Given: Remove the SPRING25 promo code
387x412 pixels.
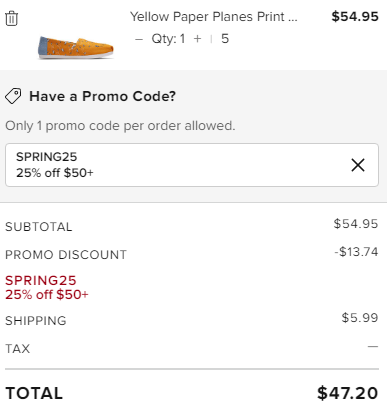Looking at the screenshot, I should [x=358, y=165].
